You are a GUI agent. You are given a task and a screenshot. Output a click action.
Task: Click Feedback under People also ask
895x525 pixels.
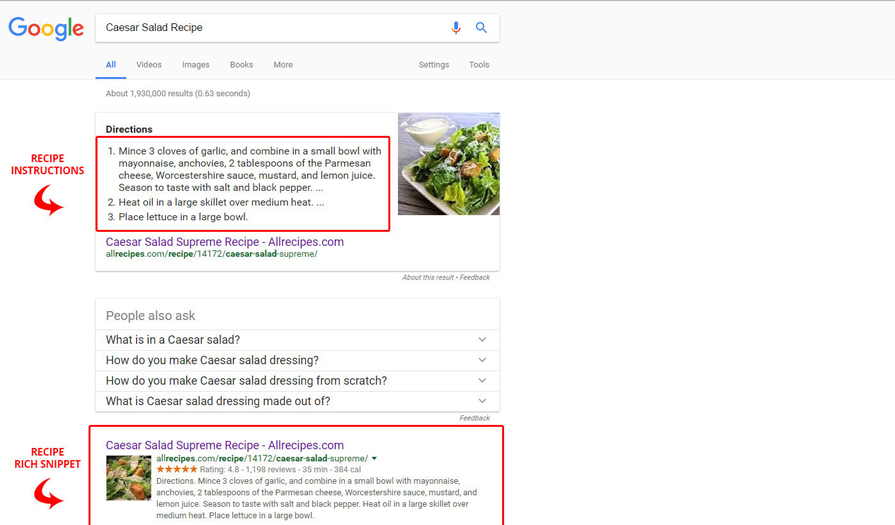[474, 418]
